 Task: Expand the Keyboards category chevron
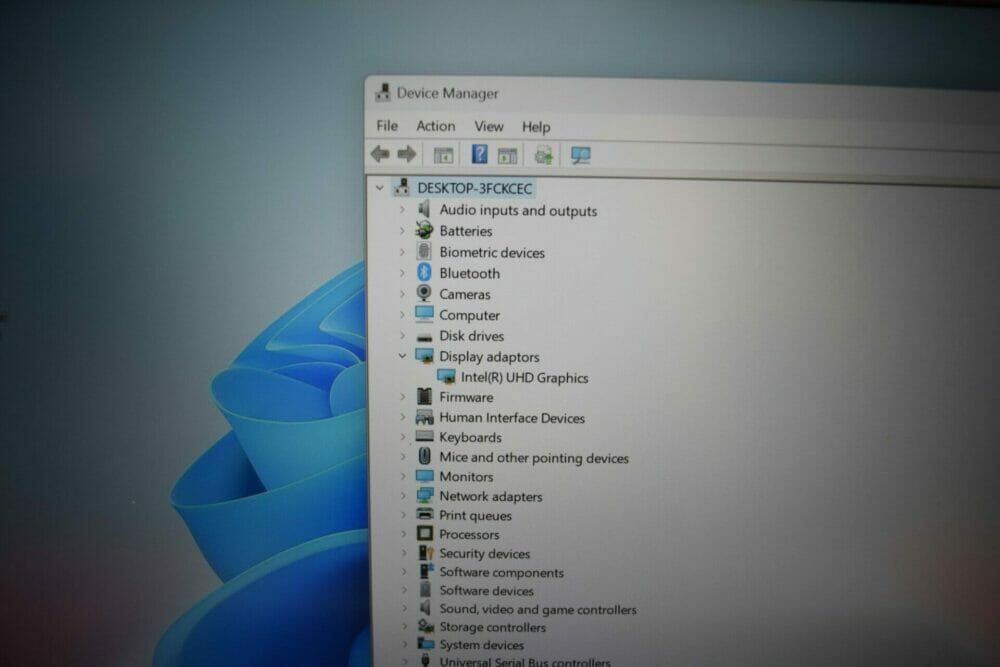(402, 437)
